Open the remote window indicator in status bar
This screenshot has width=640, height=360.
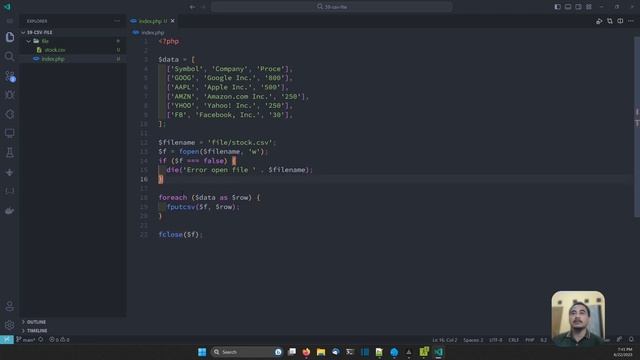pos(7,340)
